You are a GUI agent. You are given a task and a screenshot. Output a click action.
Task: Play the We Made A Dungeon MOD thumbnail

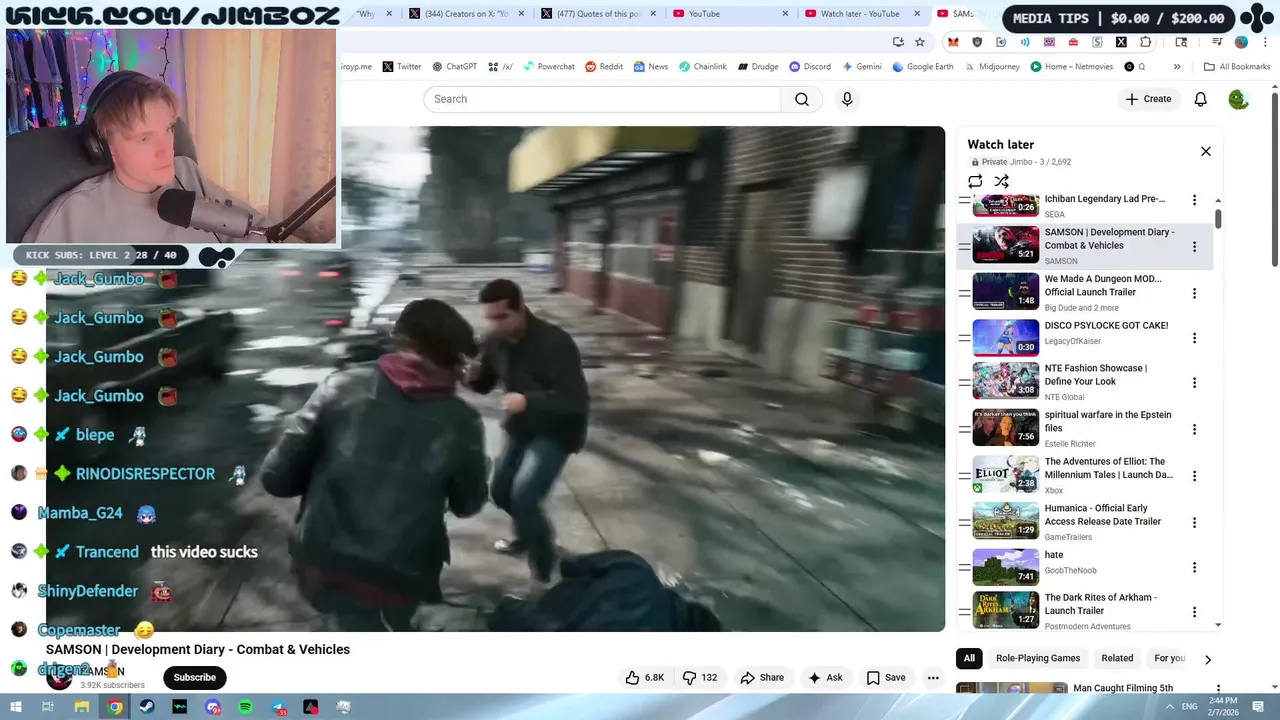point(1006,291)
